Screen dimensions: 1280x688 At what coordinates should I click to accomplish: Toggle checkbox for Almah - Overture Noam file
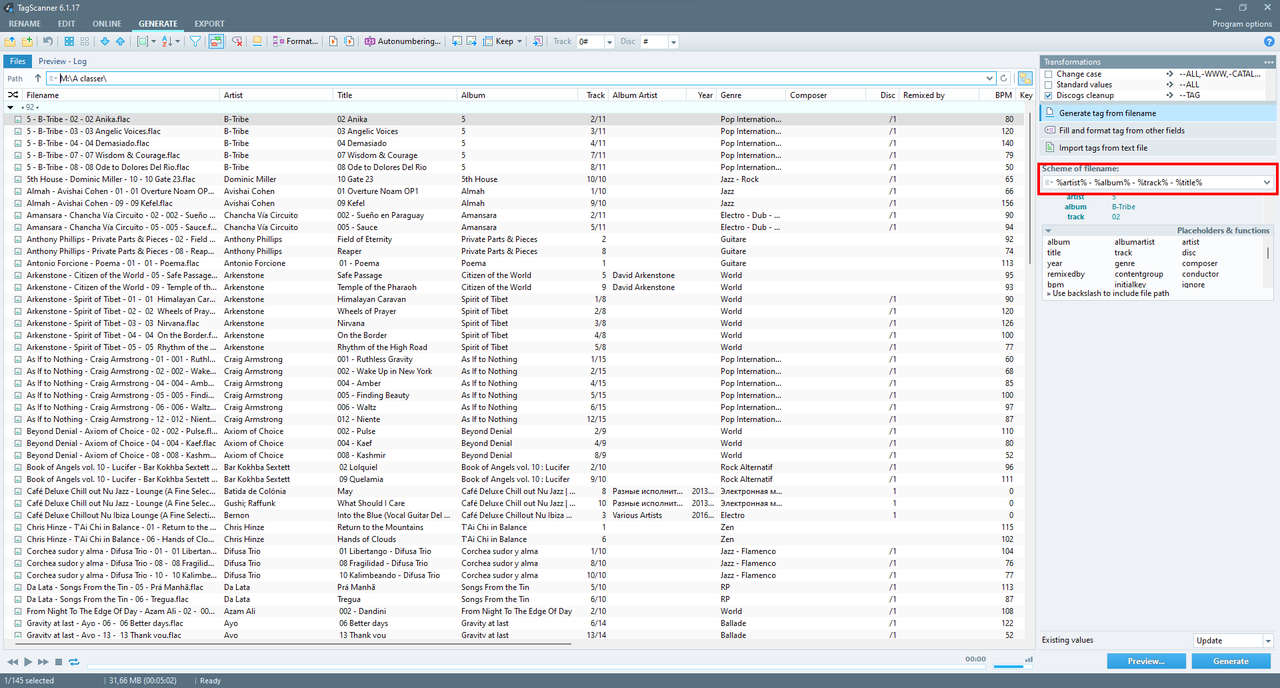(x=18, y=191)
